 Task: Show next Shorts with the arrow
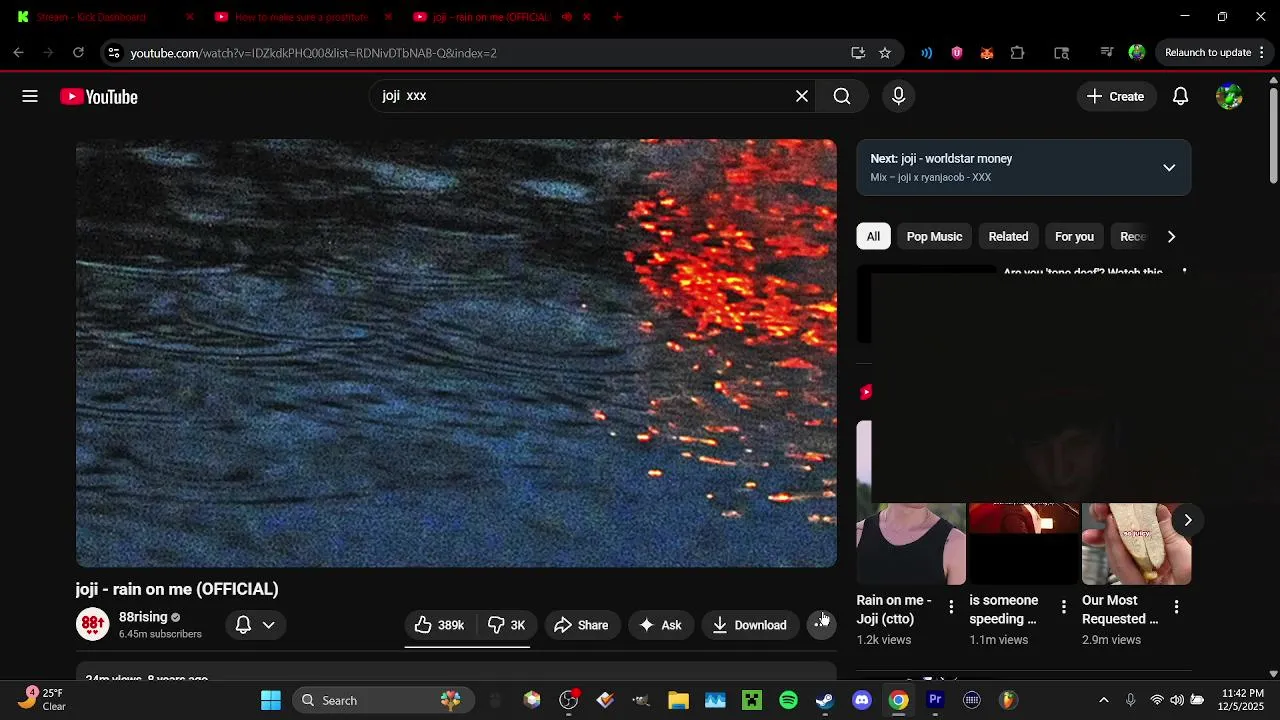(1187, 520)
